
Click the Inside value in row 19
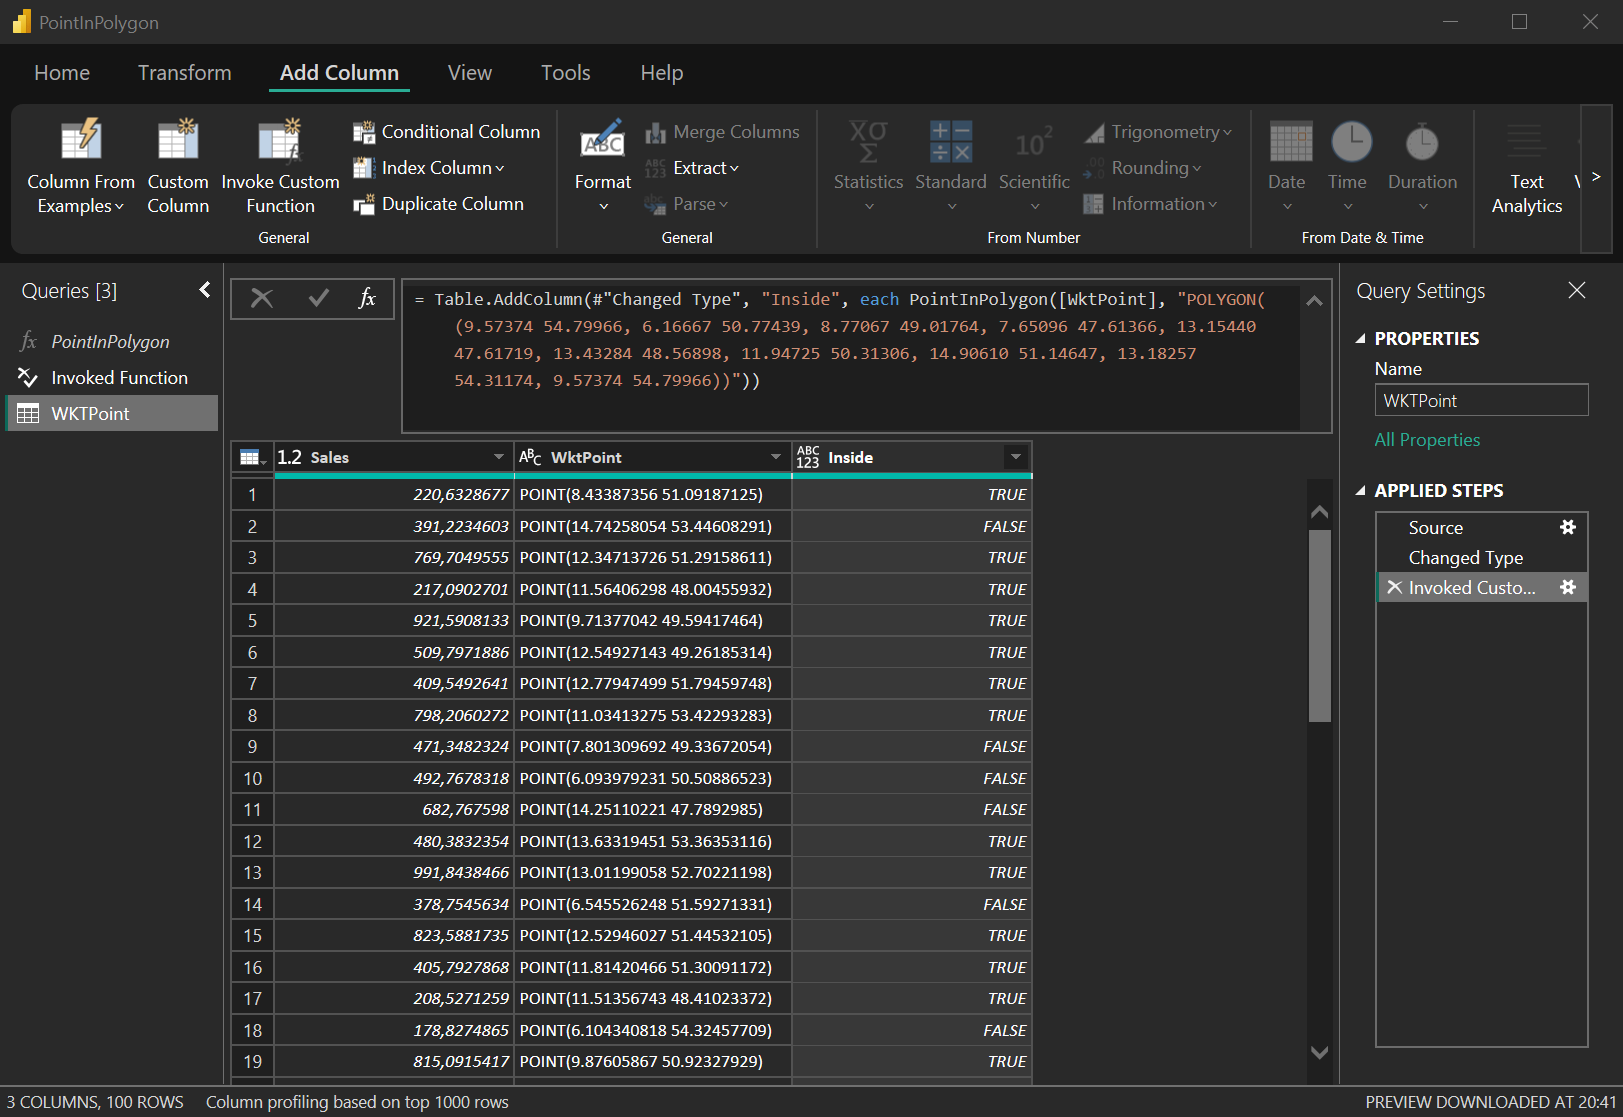tap(912, 1062)
